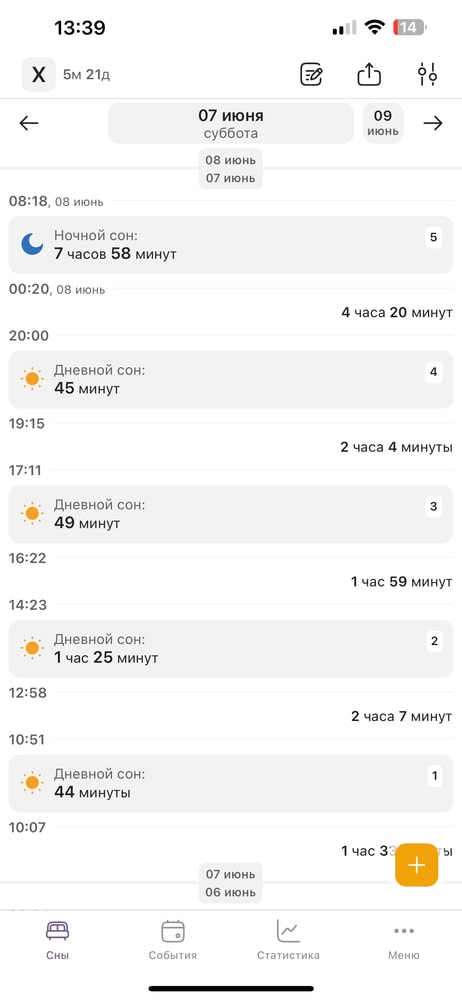The image size is (462, 1000).
Task: Open the child profile X avatar
Action: pyautogui.click(x=39, y=75)
